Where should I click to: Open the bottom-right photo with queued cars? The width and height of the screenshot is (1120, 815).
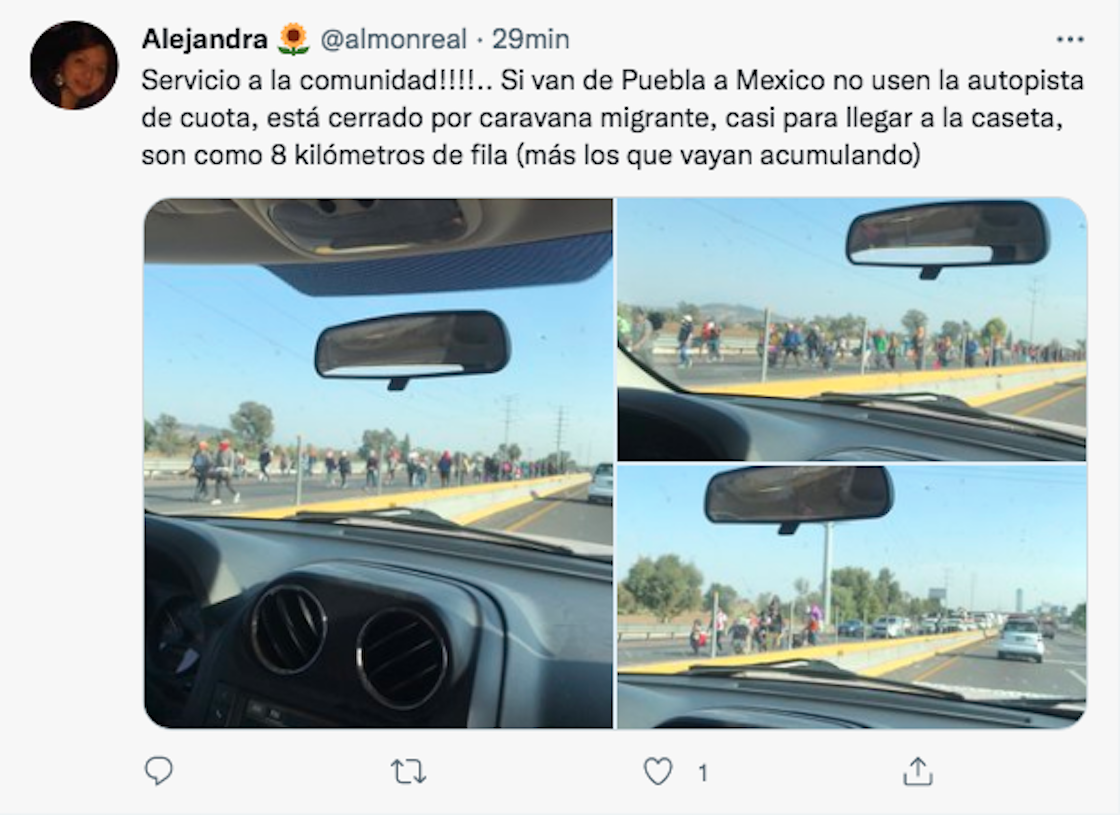[x=851, y=596]
